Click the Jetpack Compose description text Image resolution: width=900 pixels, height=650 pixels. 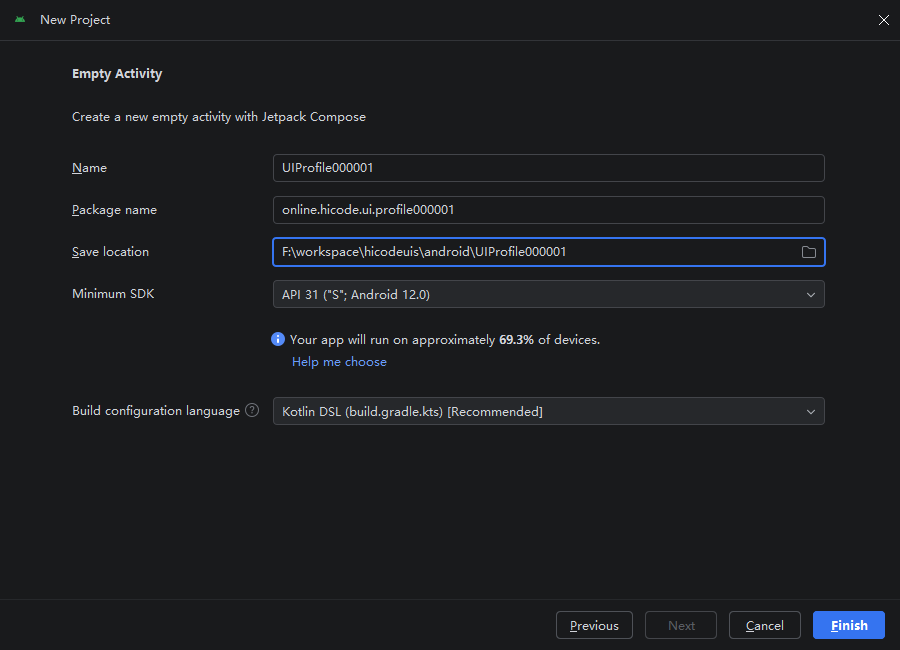(219, 117)
